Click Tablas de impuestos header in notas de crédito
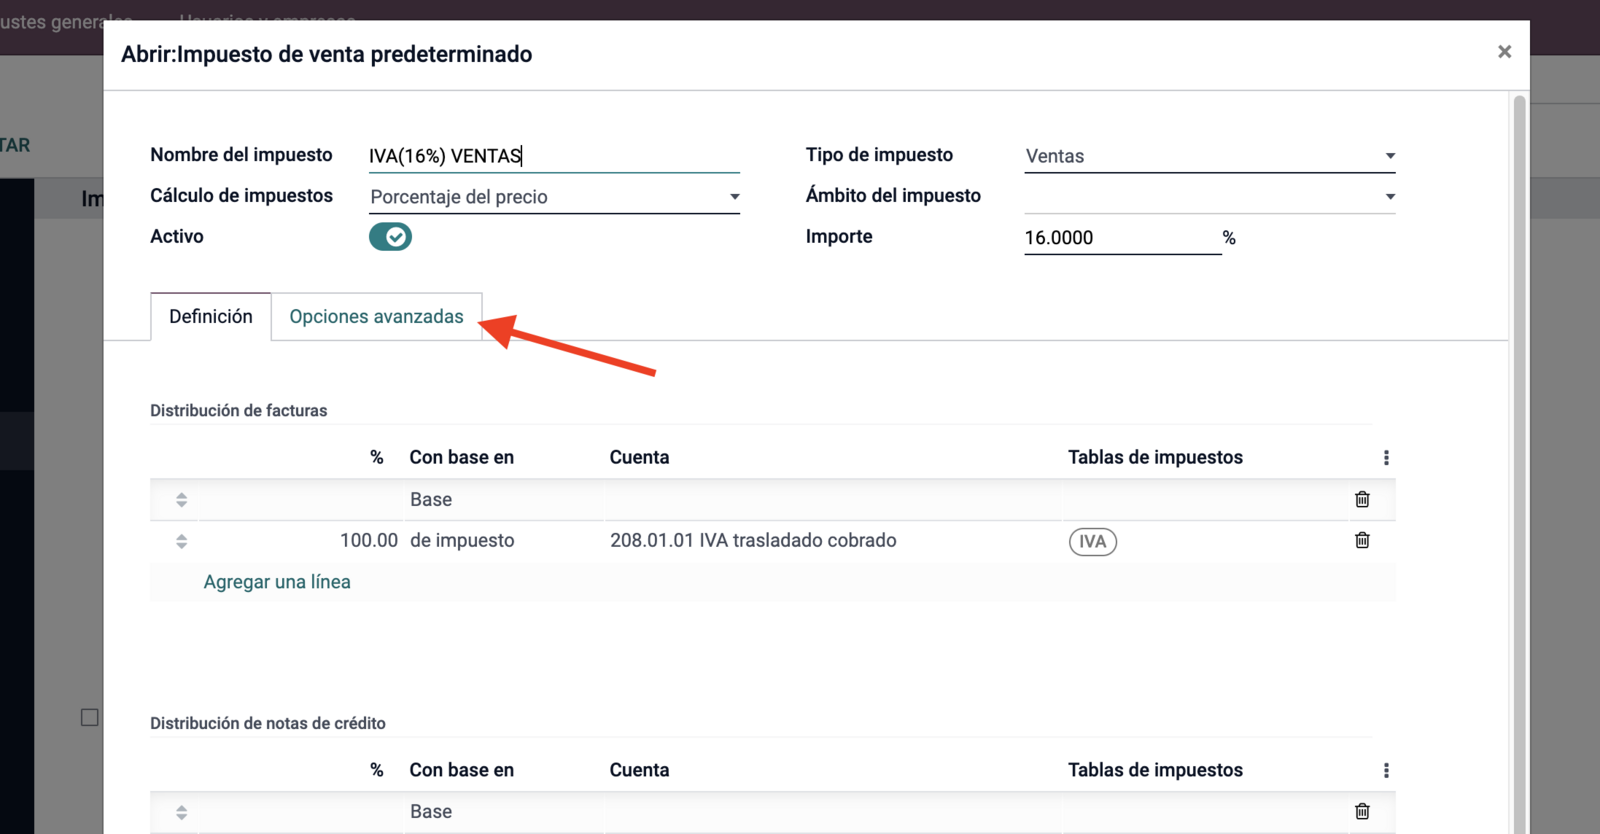 1155,770
